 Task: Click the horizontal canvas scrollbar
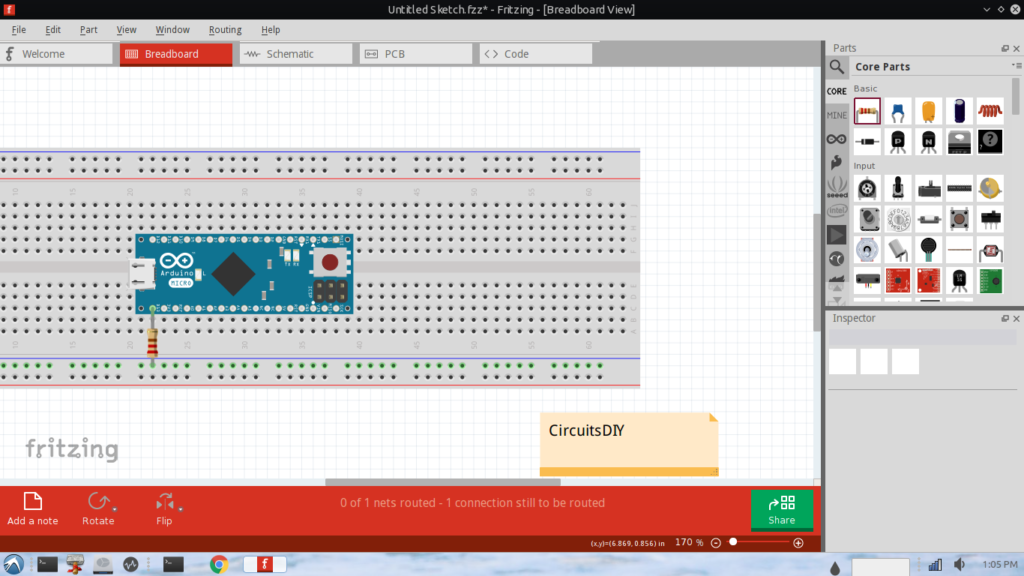(x=442, y=483)
